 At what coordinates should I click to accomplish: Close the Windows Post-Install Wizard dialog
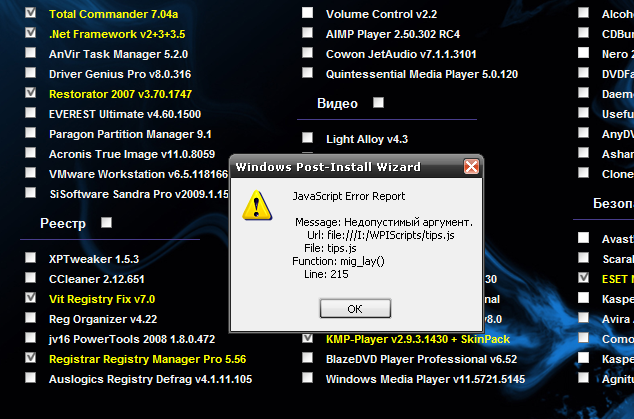pyautogui.click(x=471, y=166)
